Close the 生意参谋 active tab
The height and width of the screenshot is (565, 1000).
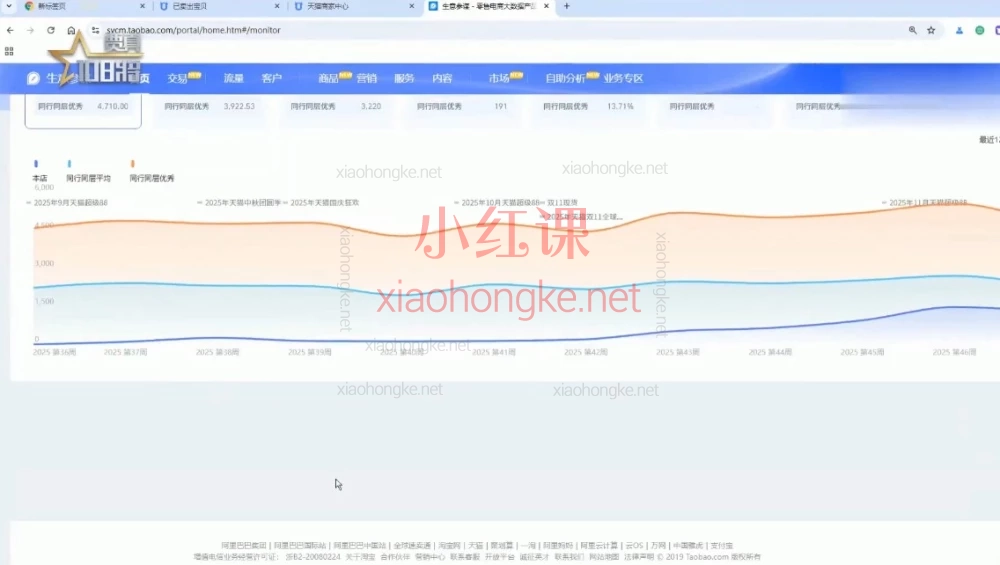click(547, 6)
